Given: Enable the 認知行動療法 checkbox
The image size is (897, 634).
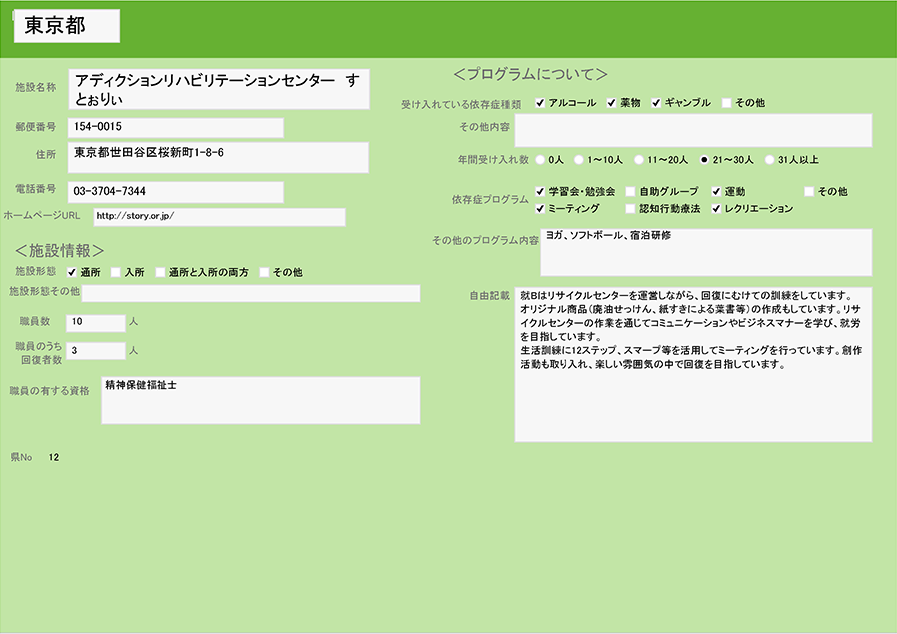Looking at the screenshot, I should pyautogui.click(x=630, y=209).
